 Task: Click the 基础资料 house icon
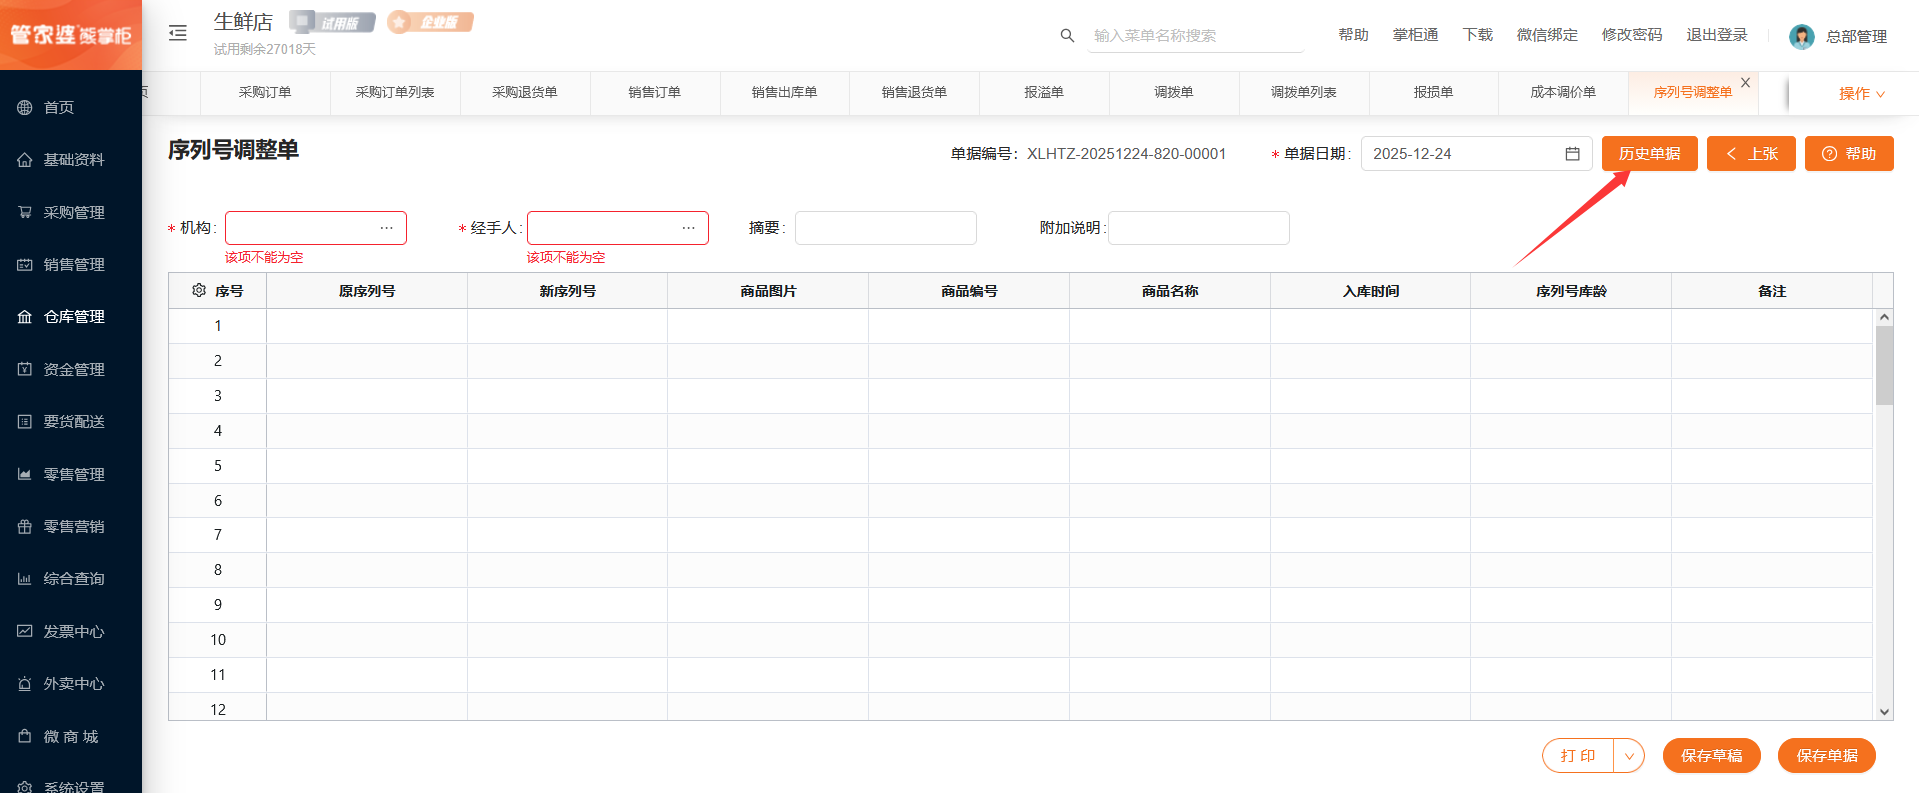point(25,160)
